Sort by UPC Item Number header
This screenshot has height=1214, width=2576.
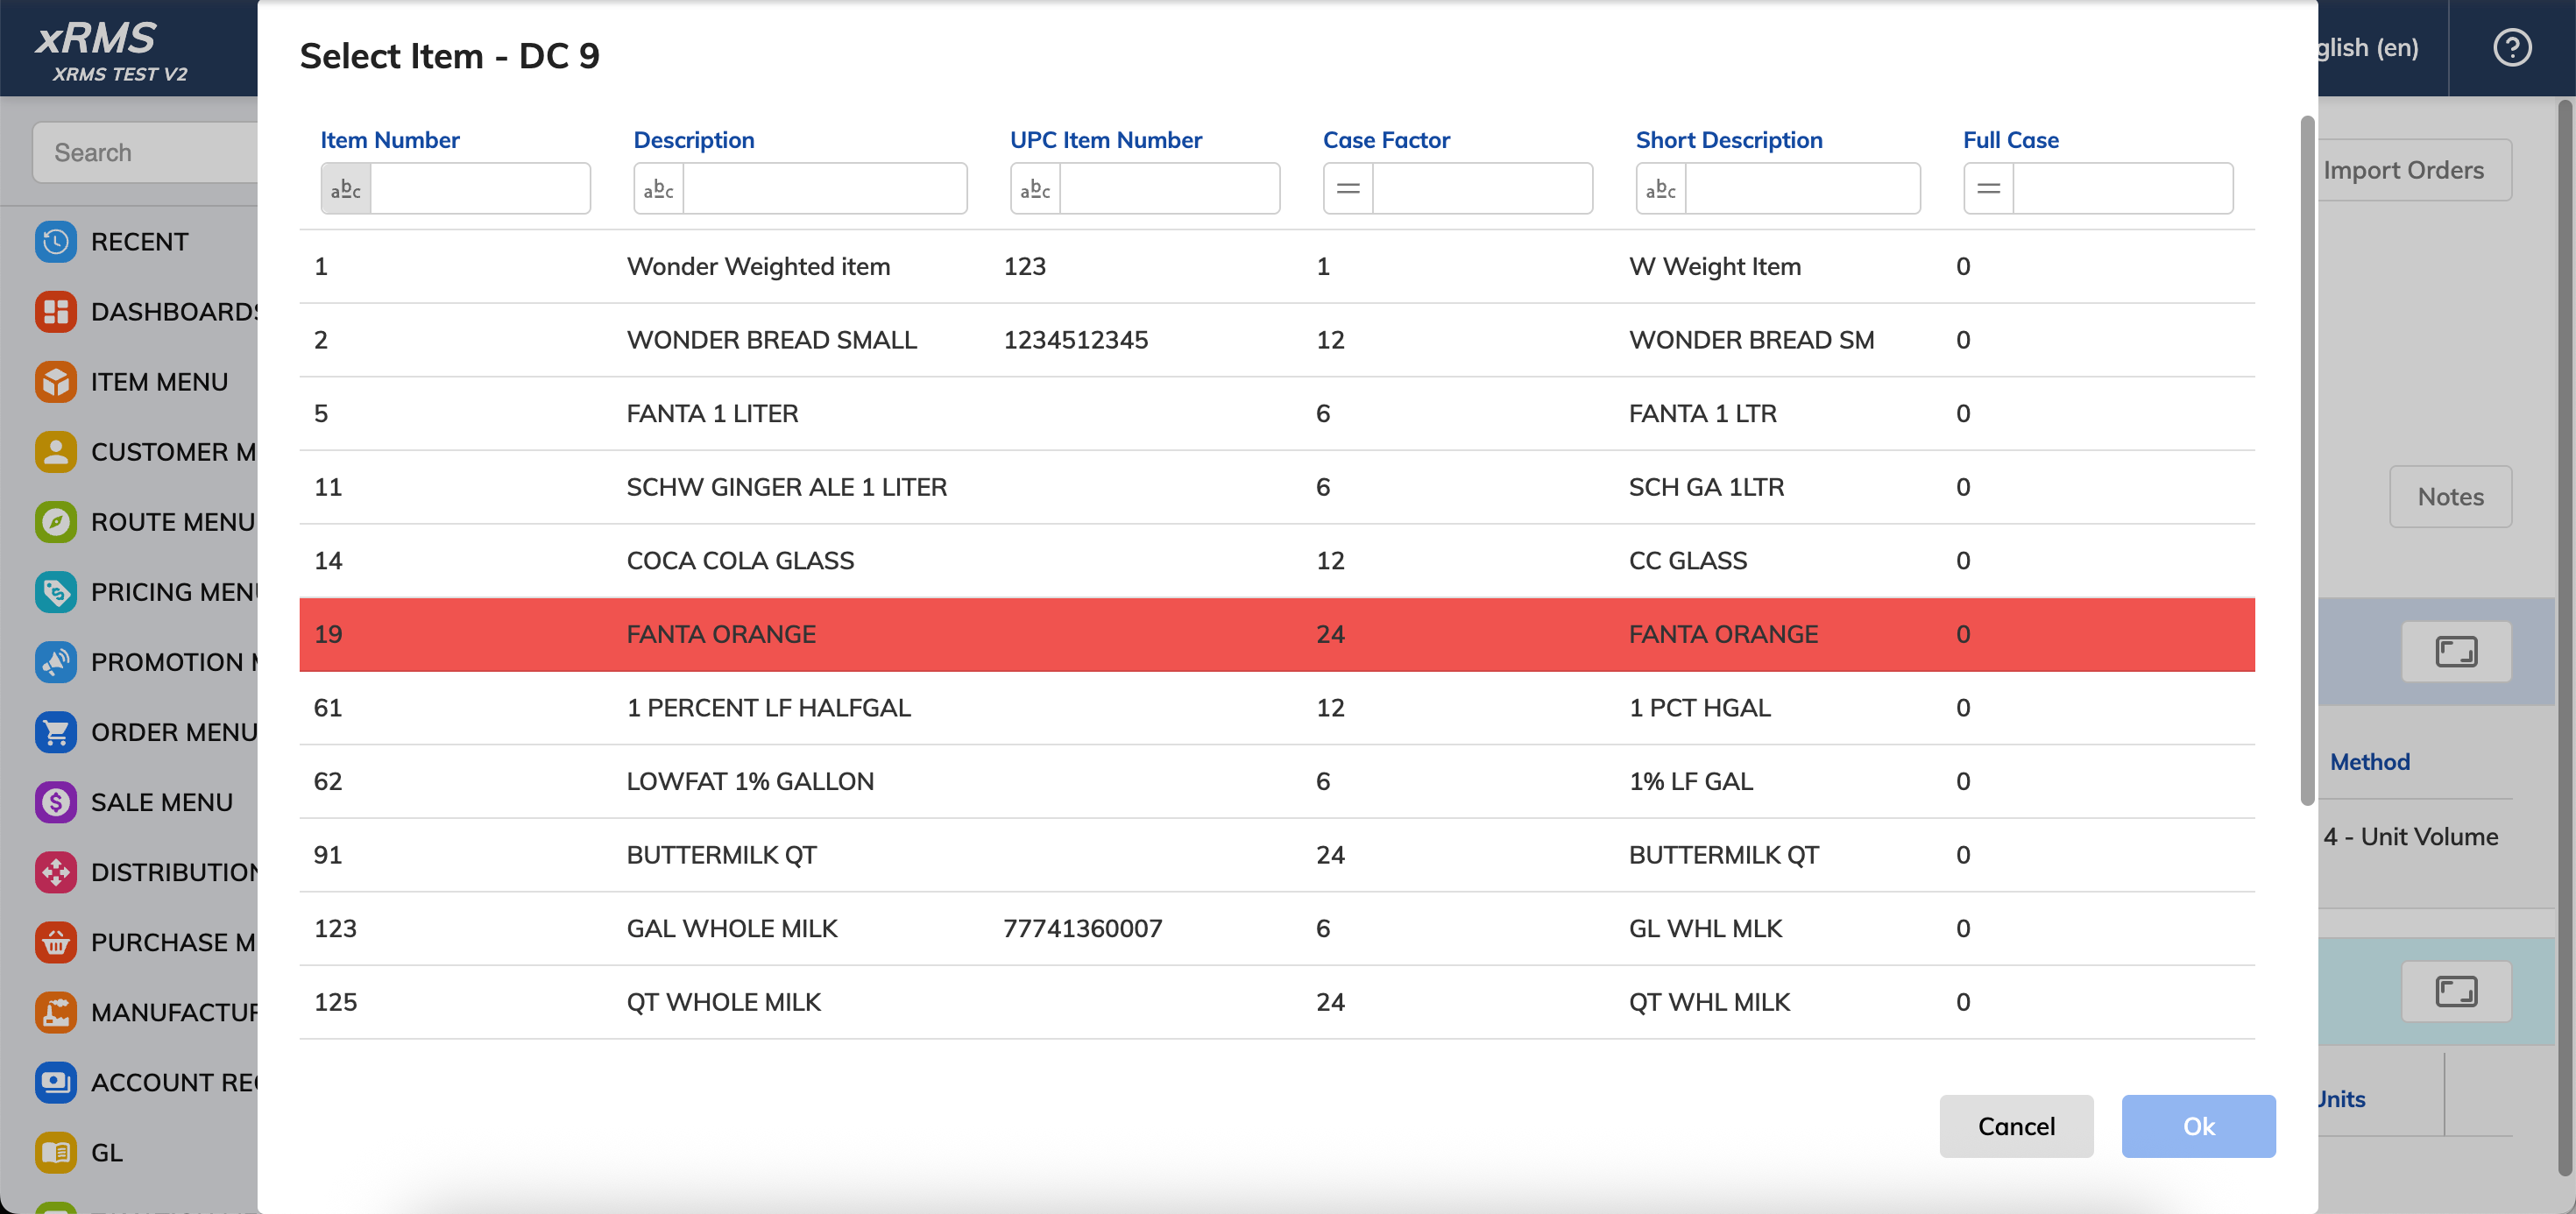1105,140
